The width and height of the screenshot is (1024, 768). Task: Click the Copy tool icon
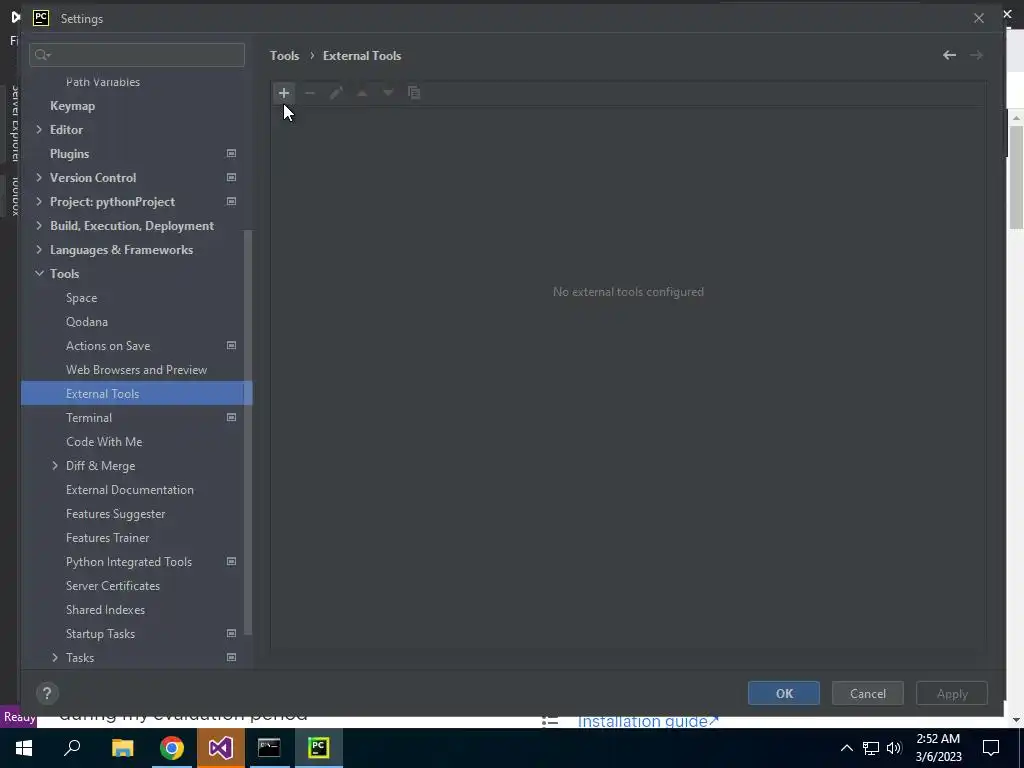tap(414, 93)
